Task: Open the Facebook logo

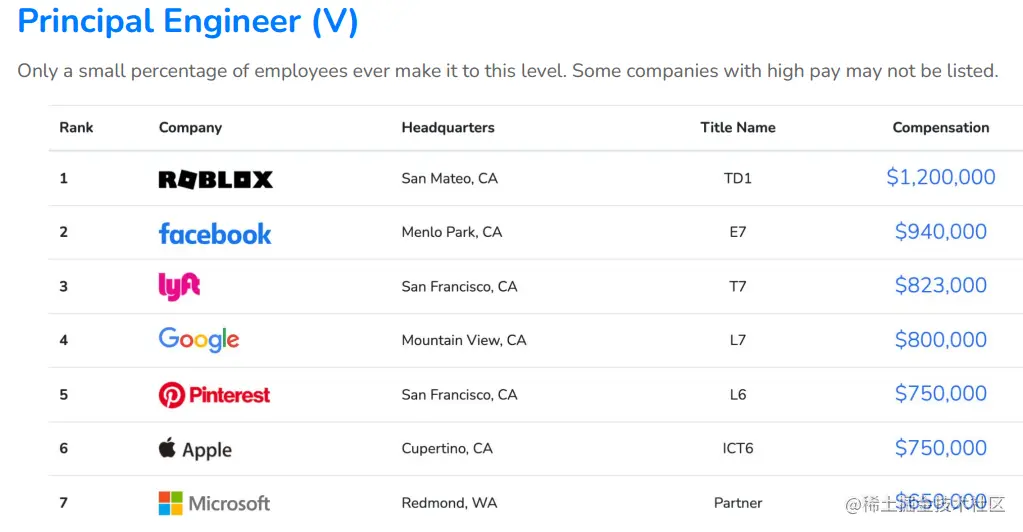Action: tap(215, 233)
